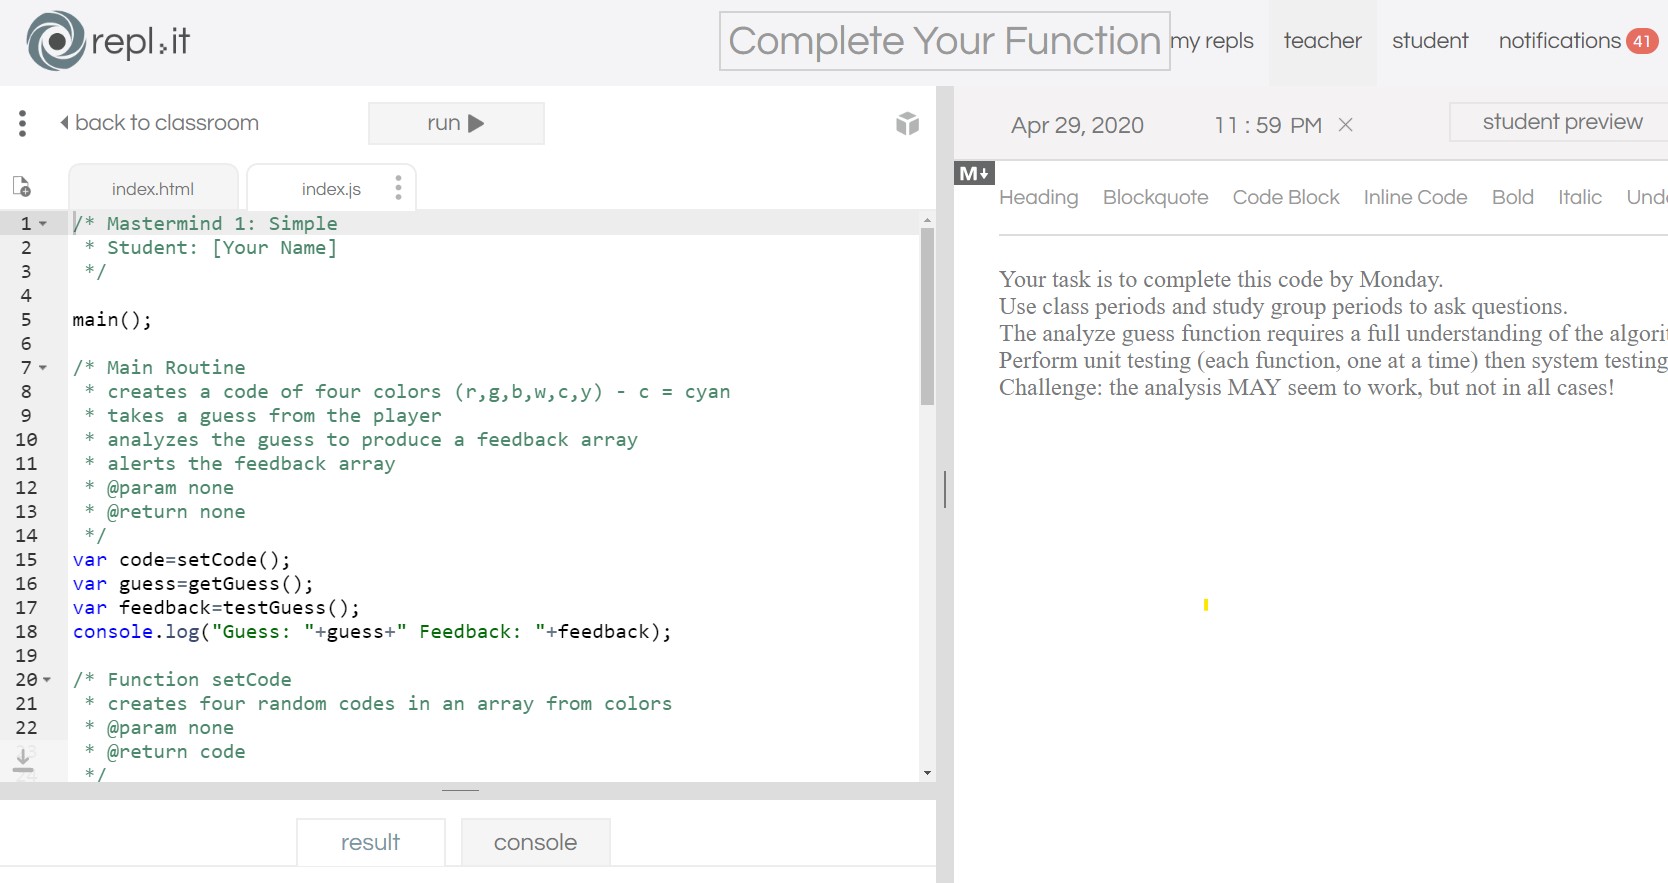Switch to the console tab
The image size is (1668, 883).
[x=535, y=842]
